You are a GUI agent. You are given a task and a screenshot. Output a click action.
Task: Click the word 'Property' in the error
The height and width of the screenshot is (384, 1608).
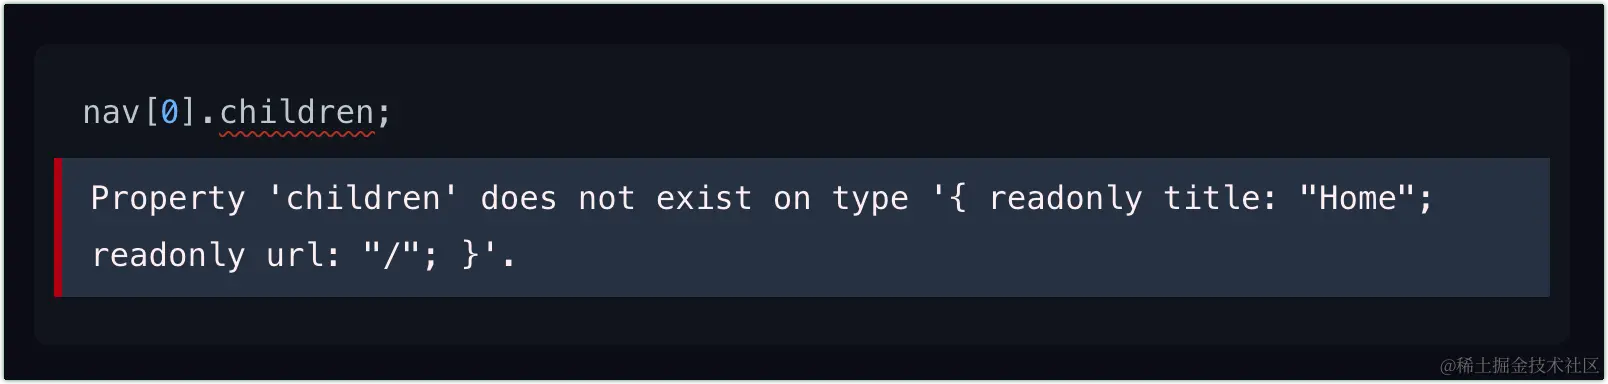[x=168, y=198]
